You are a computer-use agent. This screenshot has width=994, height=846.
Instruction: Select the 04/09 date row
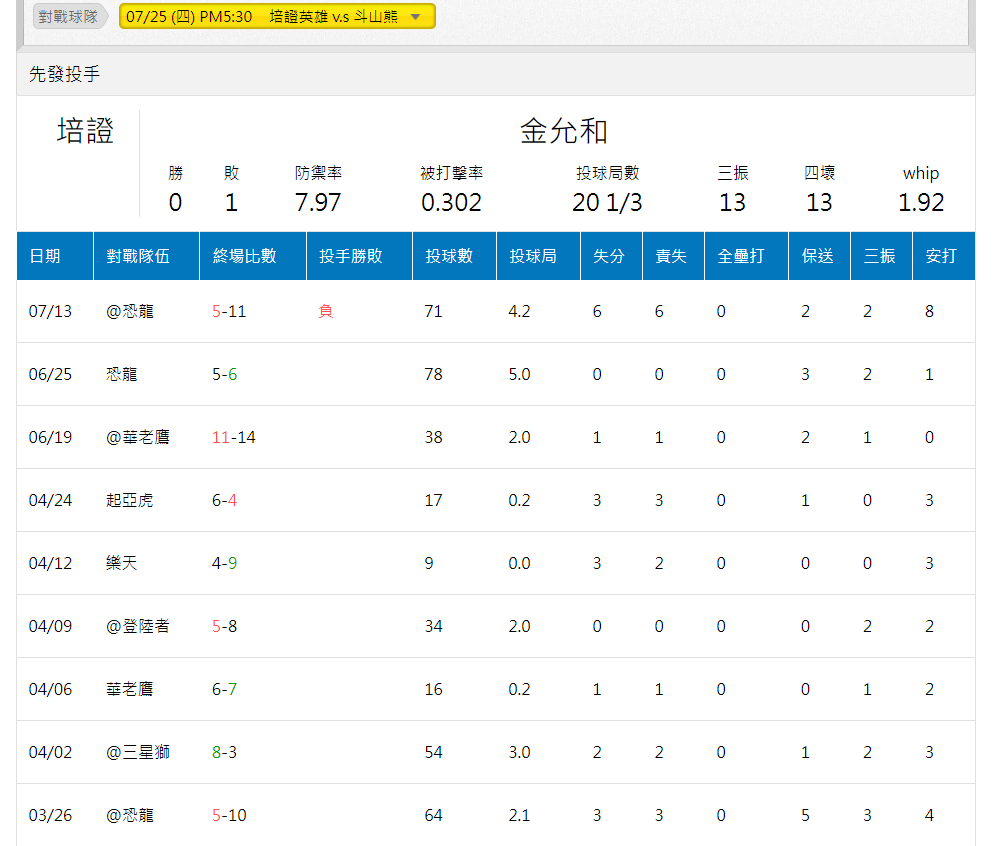(x=496, y=626)
